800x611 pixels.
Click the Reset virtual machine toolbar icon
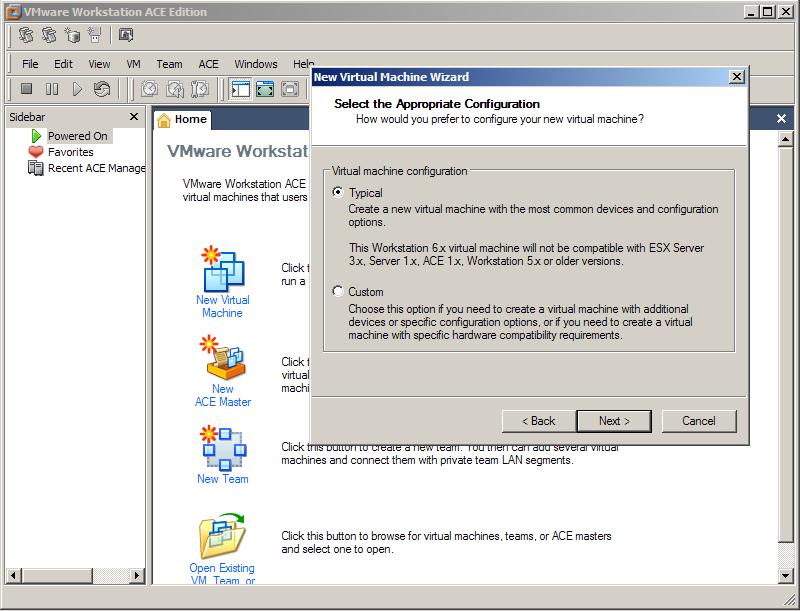point(102,90)
